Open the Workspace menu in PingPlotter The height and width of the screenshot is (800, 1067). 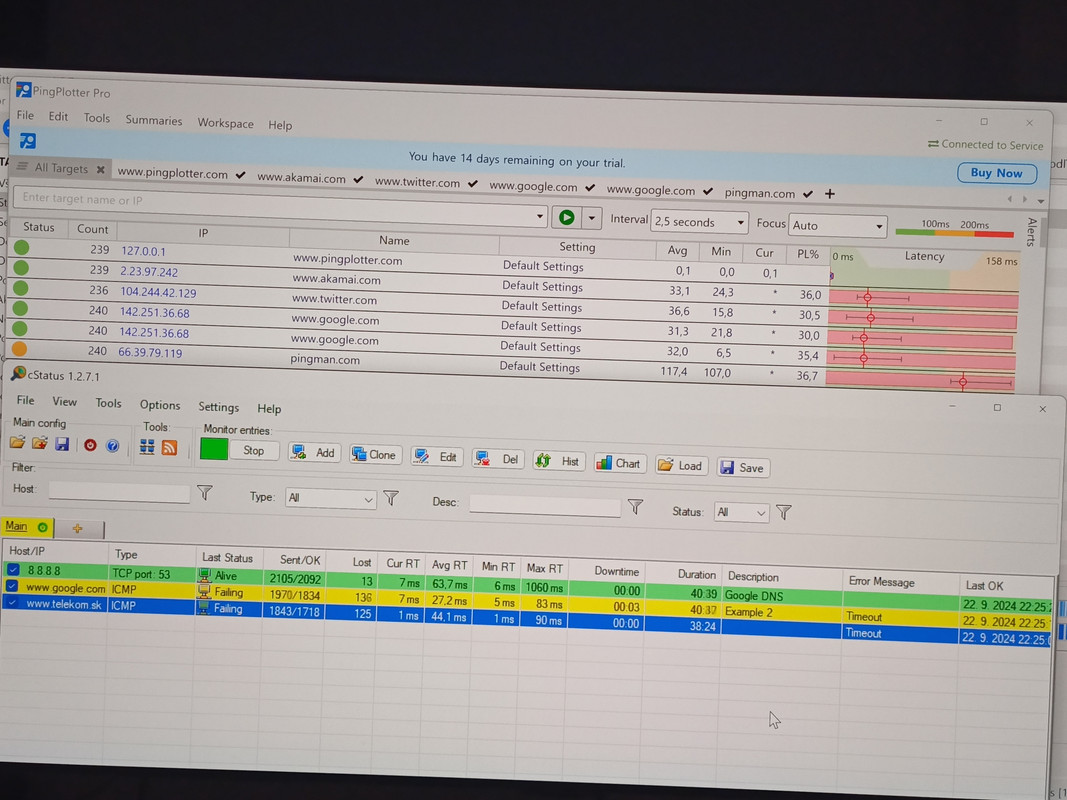(225, 123)
